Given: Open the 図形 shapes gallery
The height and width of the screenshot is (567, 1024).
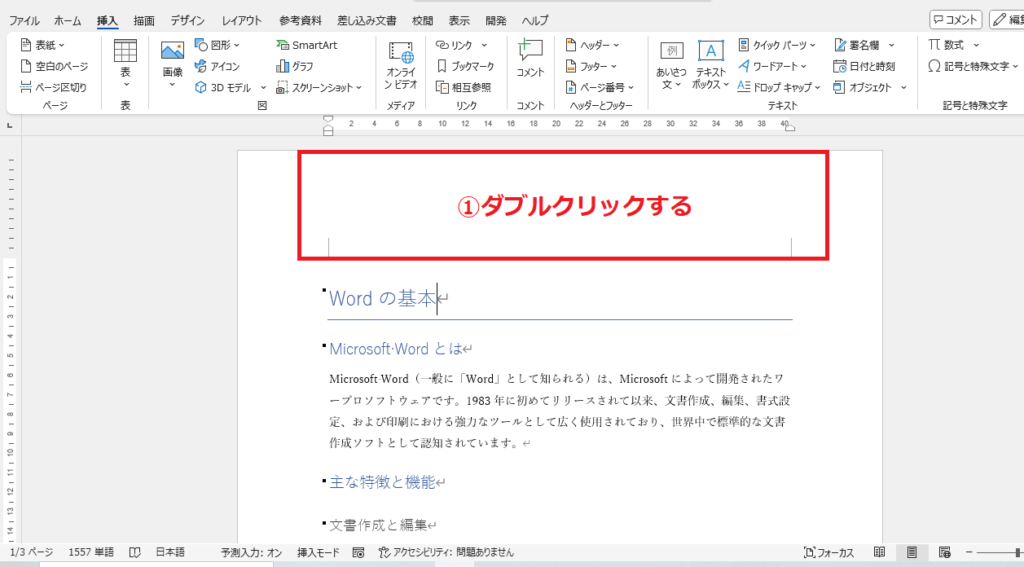Looking at the screenshot, I should point(217,45).
